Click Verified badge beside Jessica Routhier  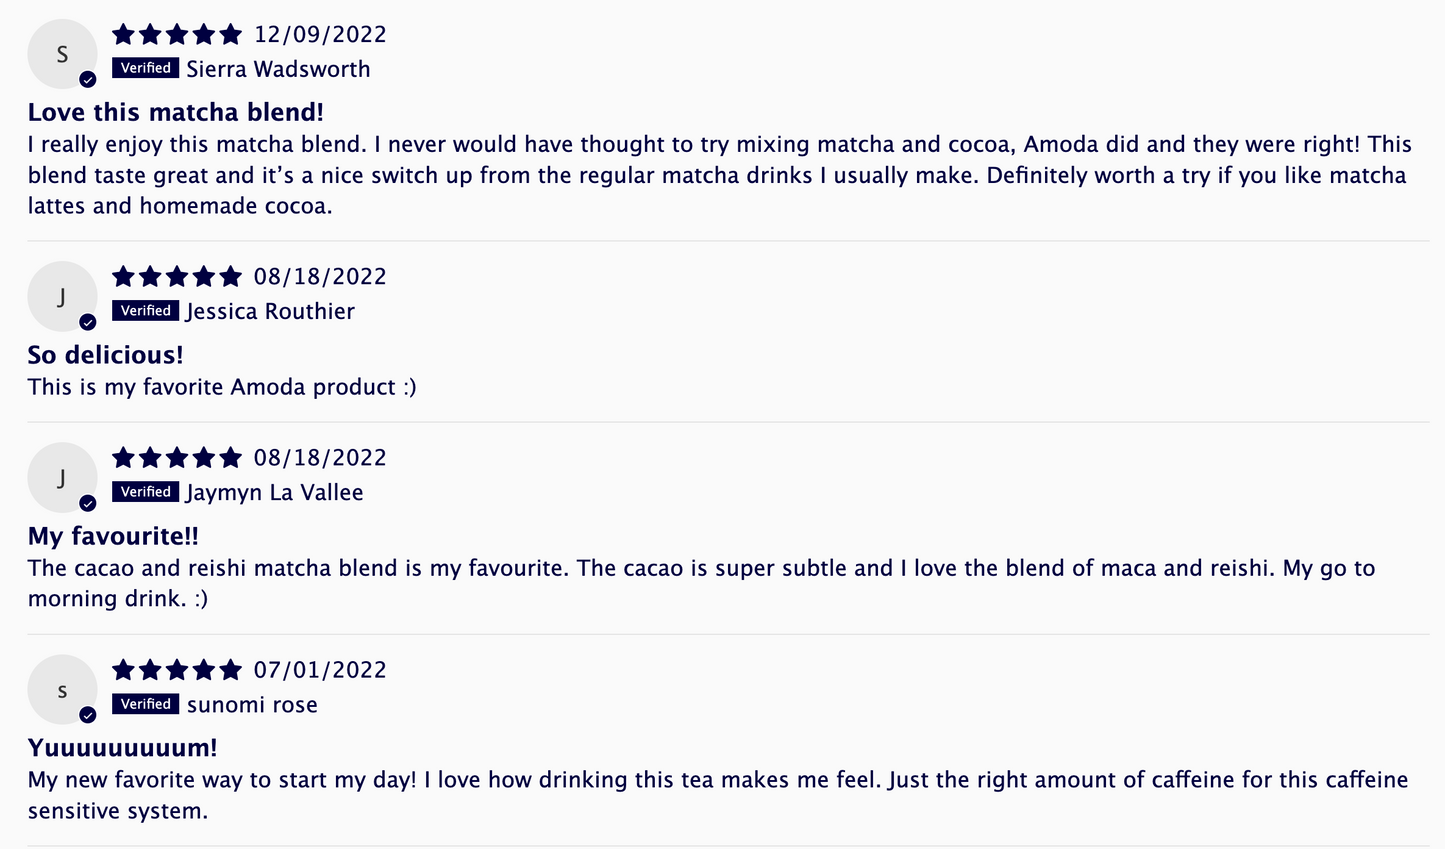click(x=146, y=311)
